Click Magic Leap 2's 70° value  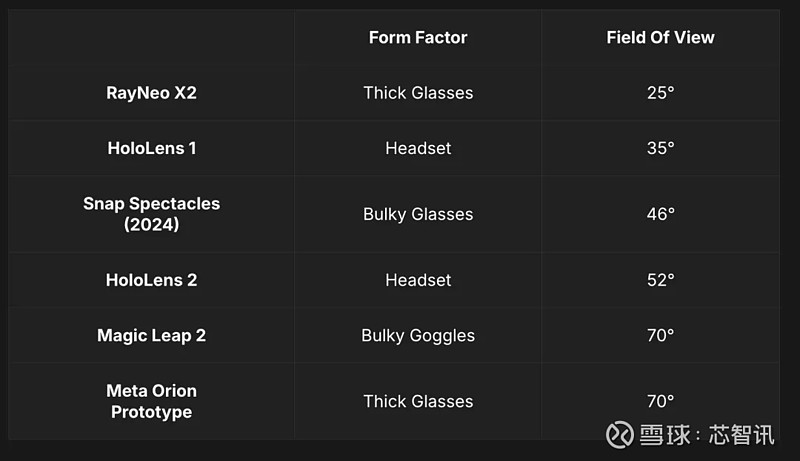click(x=660, y=335)
